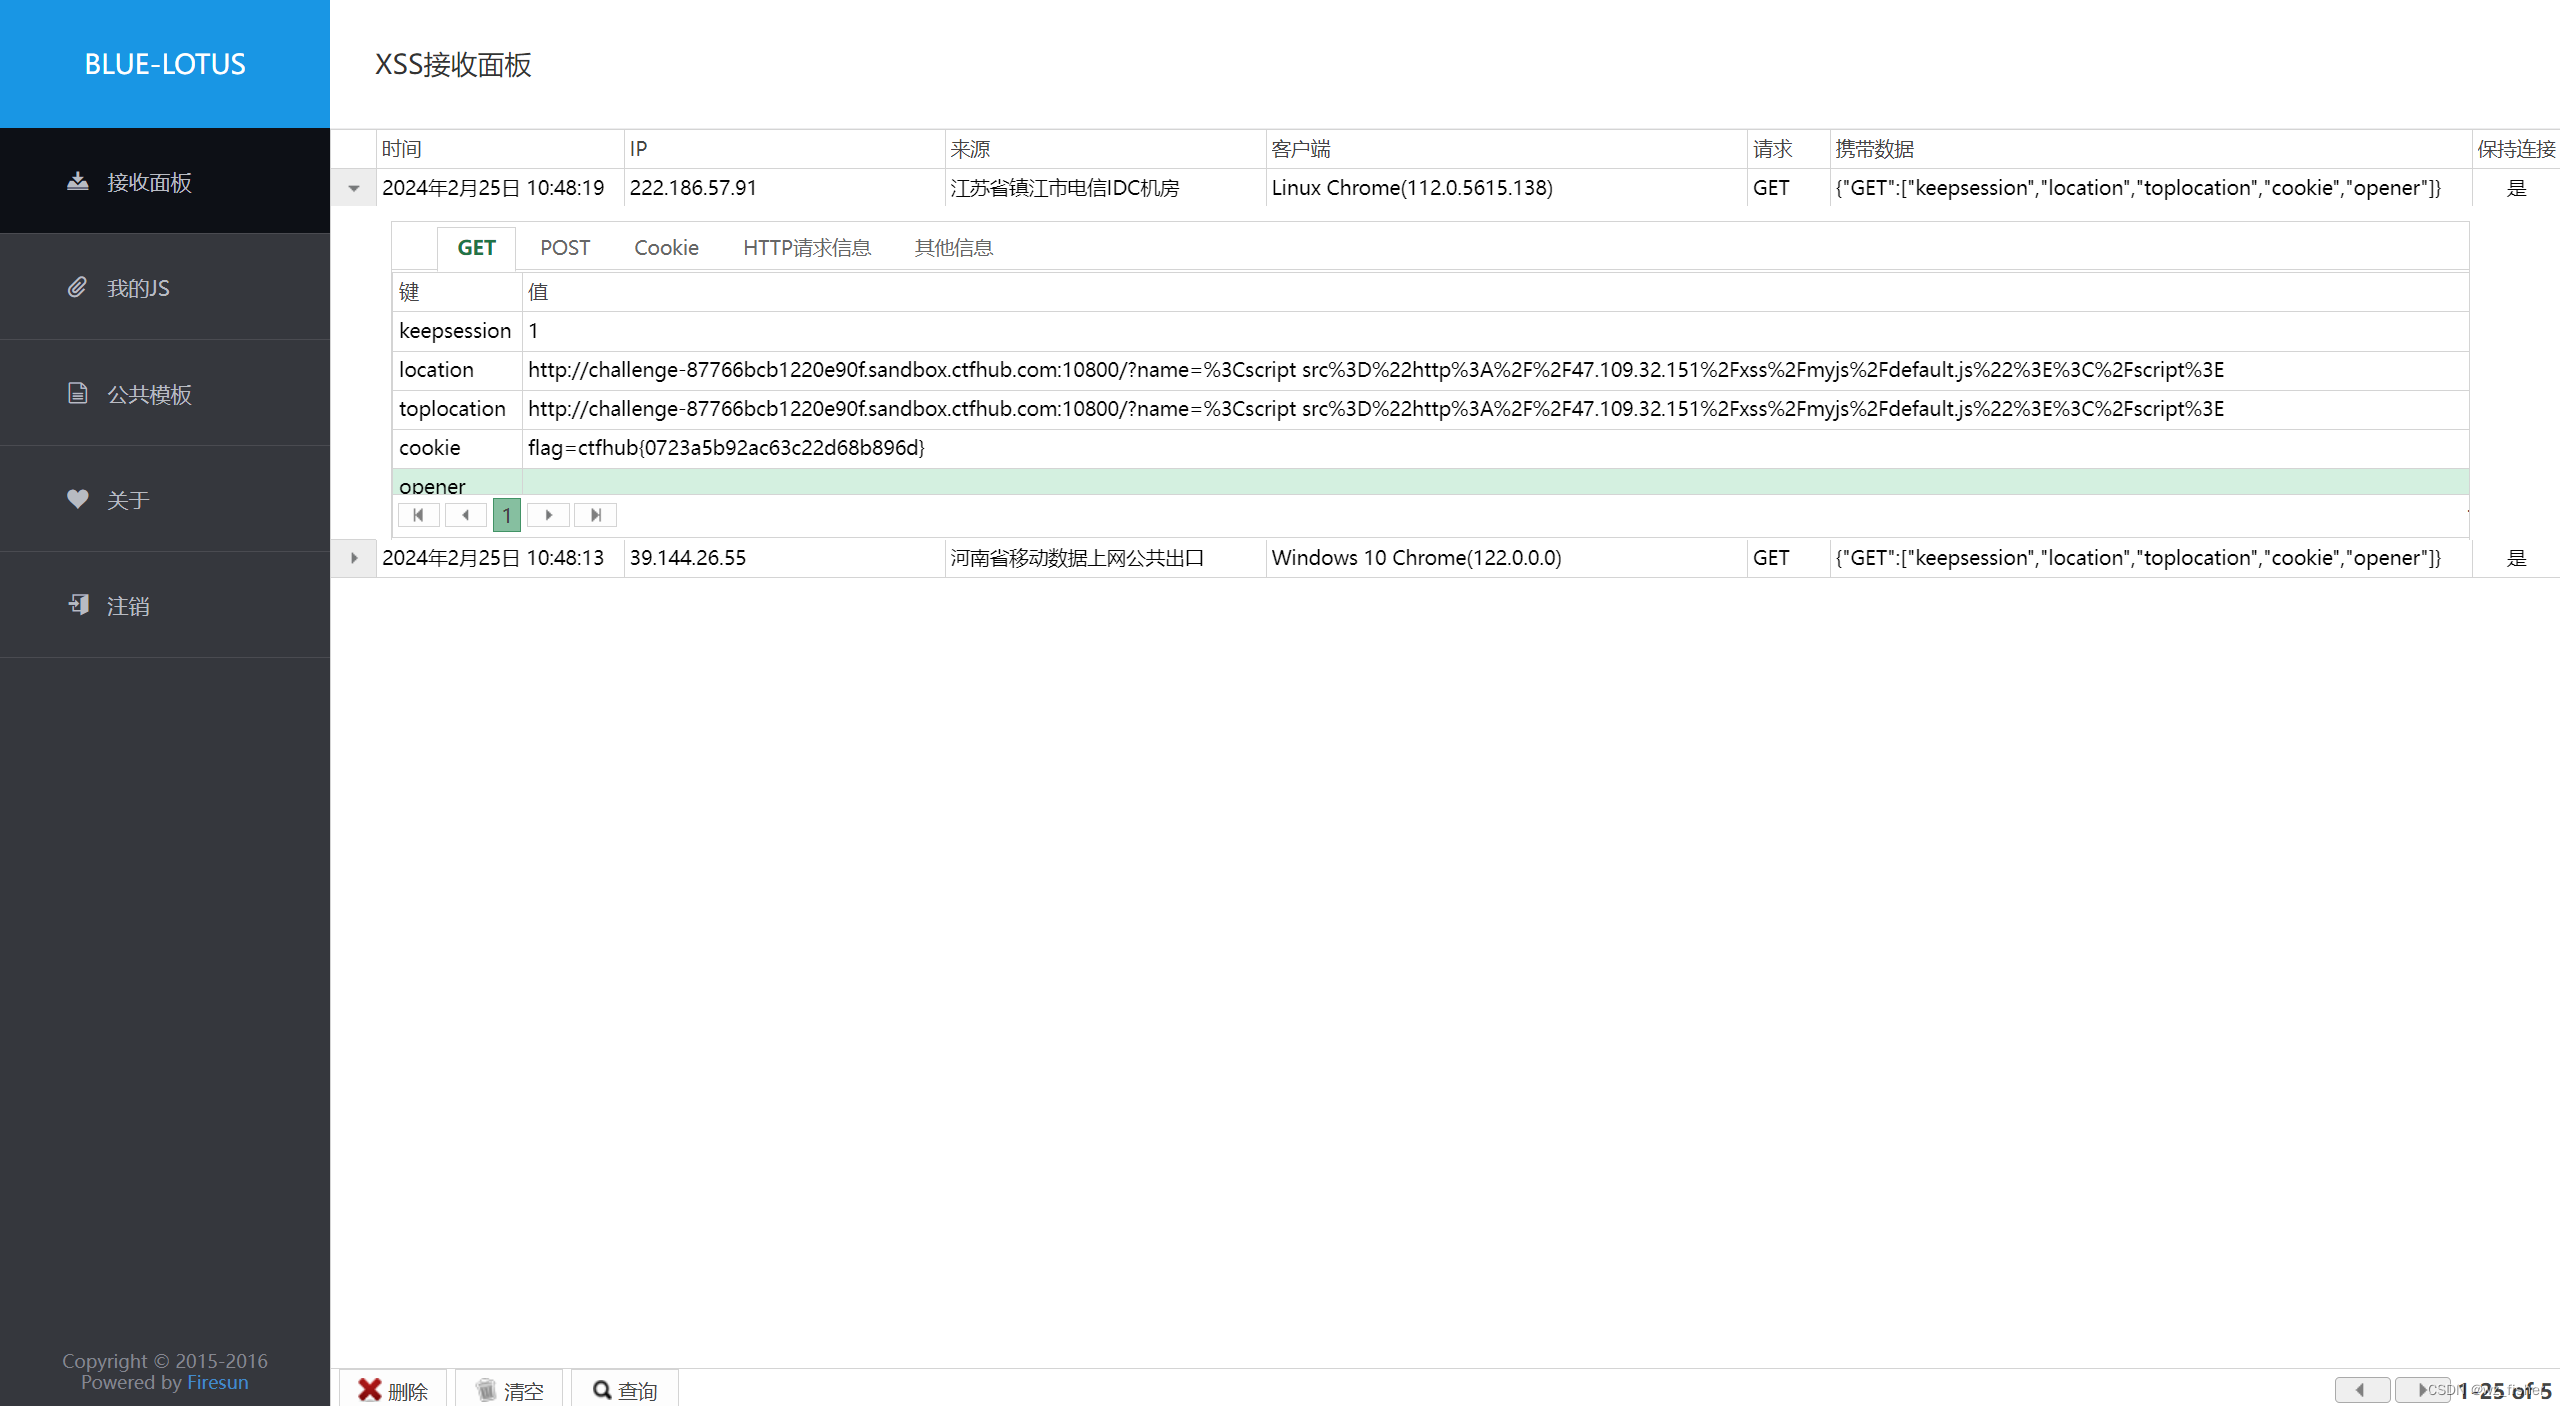This screenshot has height=1406, width=2560.
Task: Select the Windows 10 Chrome(122.0.0.0) client cell
Action: (x=1506, y=558)
